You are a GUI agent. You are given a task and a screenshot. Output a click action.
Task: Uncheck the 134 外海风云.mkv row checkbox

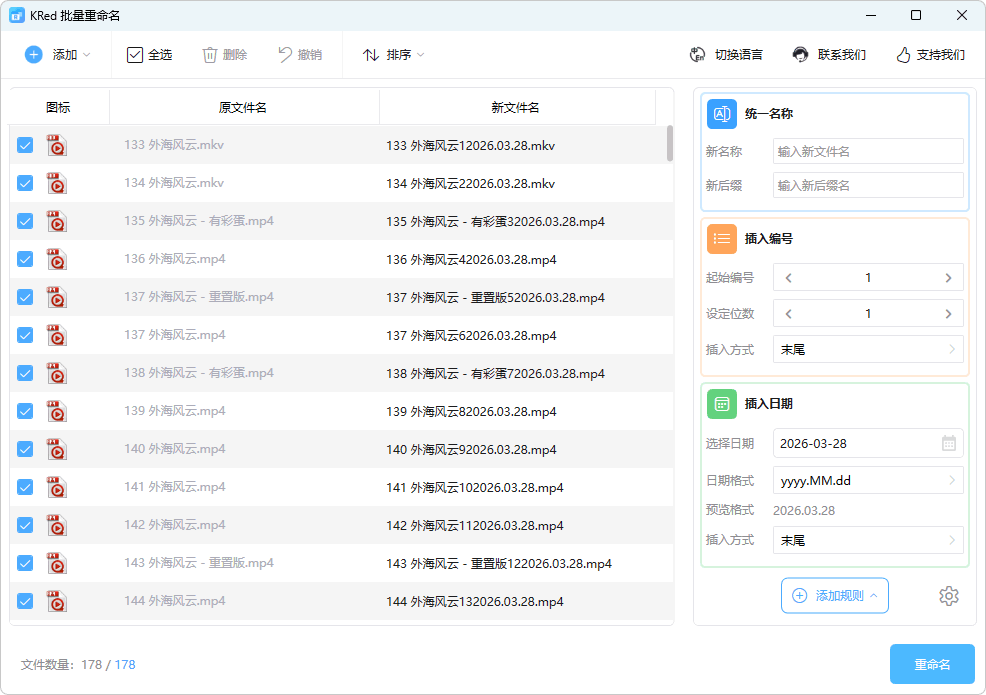coord(25,184)
